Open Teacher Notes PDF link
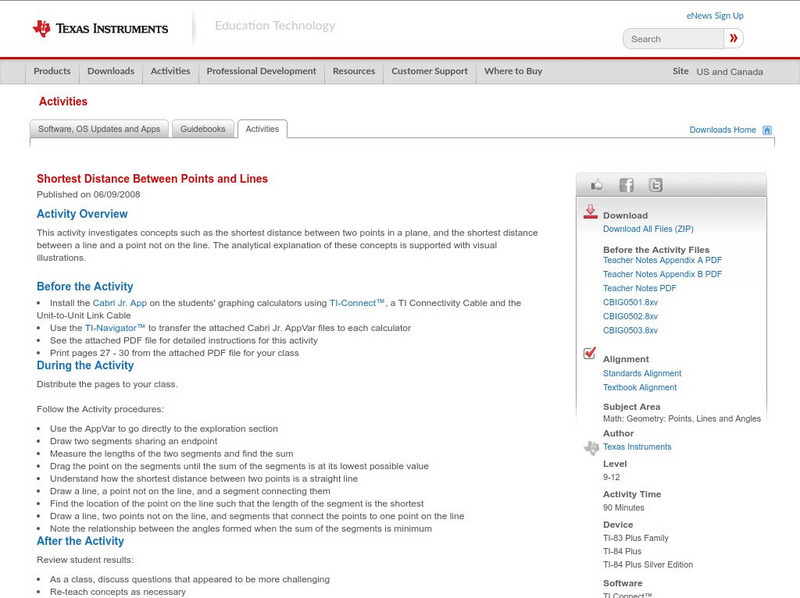800x598 pixels. click(x=639, y=288)
